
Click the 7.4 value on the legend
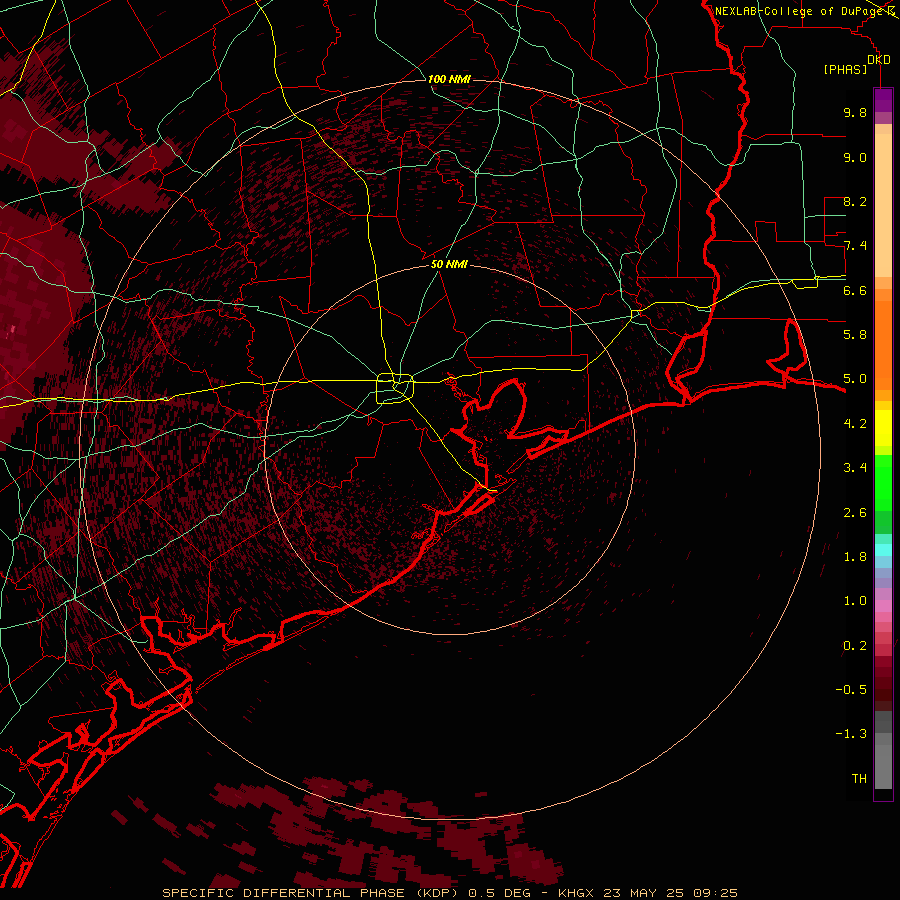point(855,246)
